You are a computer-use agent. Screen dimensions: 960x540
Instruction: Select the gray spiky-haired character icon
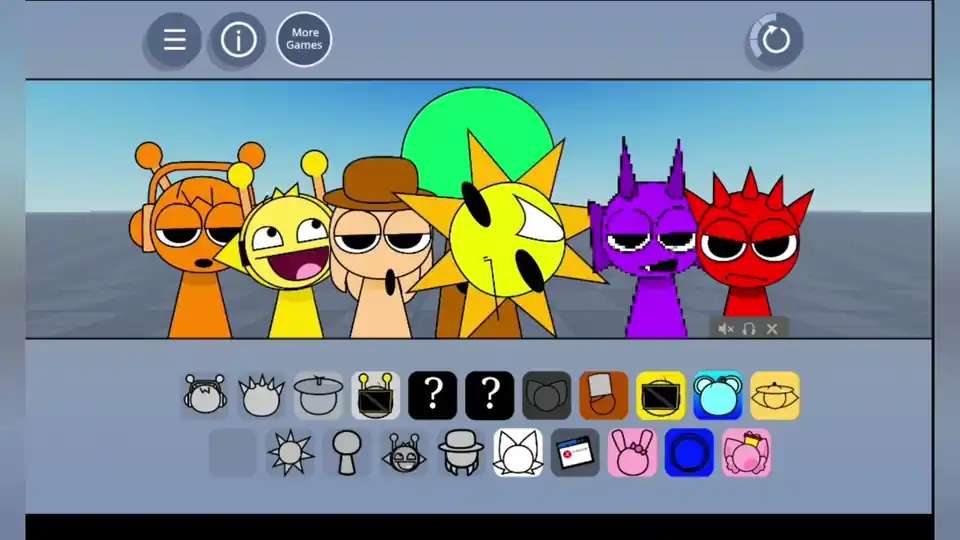click(x=261, y=396)
